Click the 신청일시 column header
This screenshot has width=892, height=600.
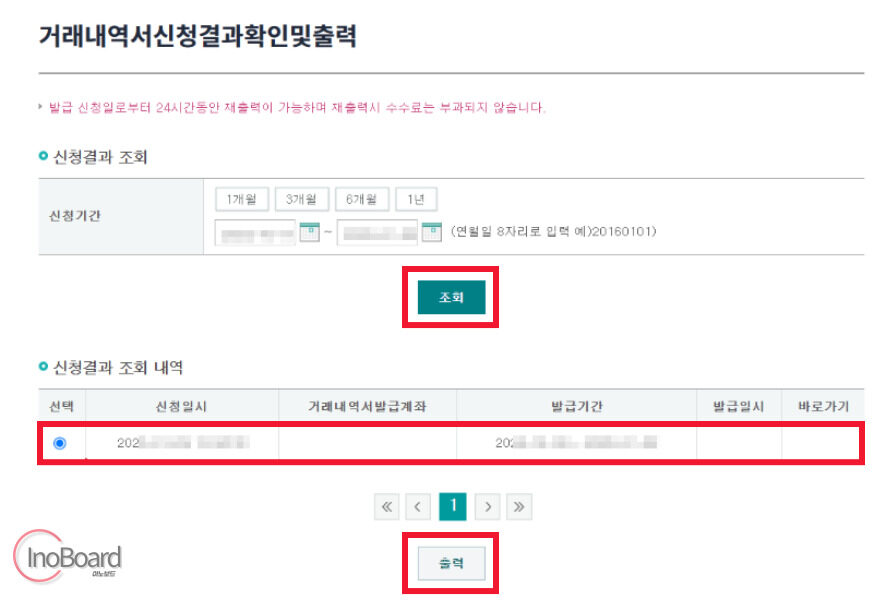pyautogui.click(x=181, y=406)
